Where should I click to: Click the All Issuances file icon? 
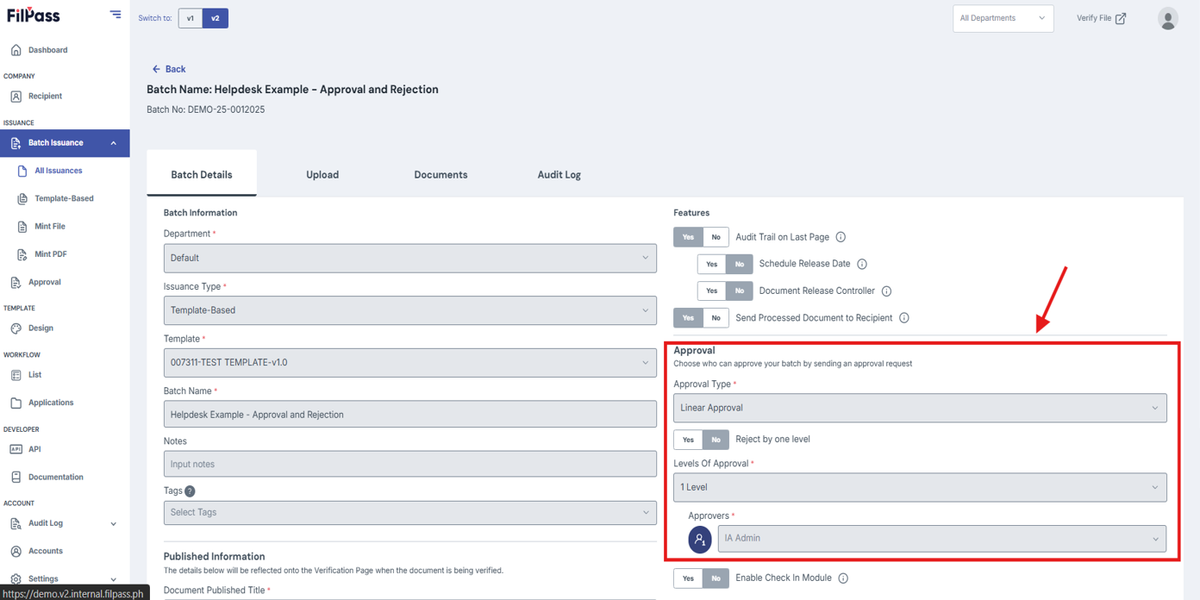24,171
